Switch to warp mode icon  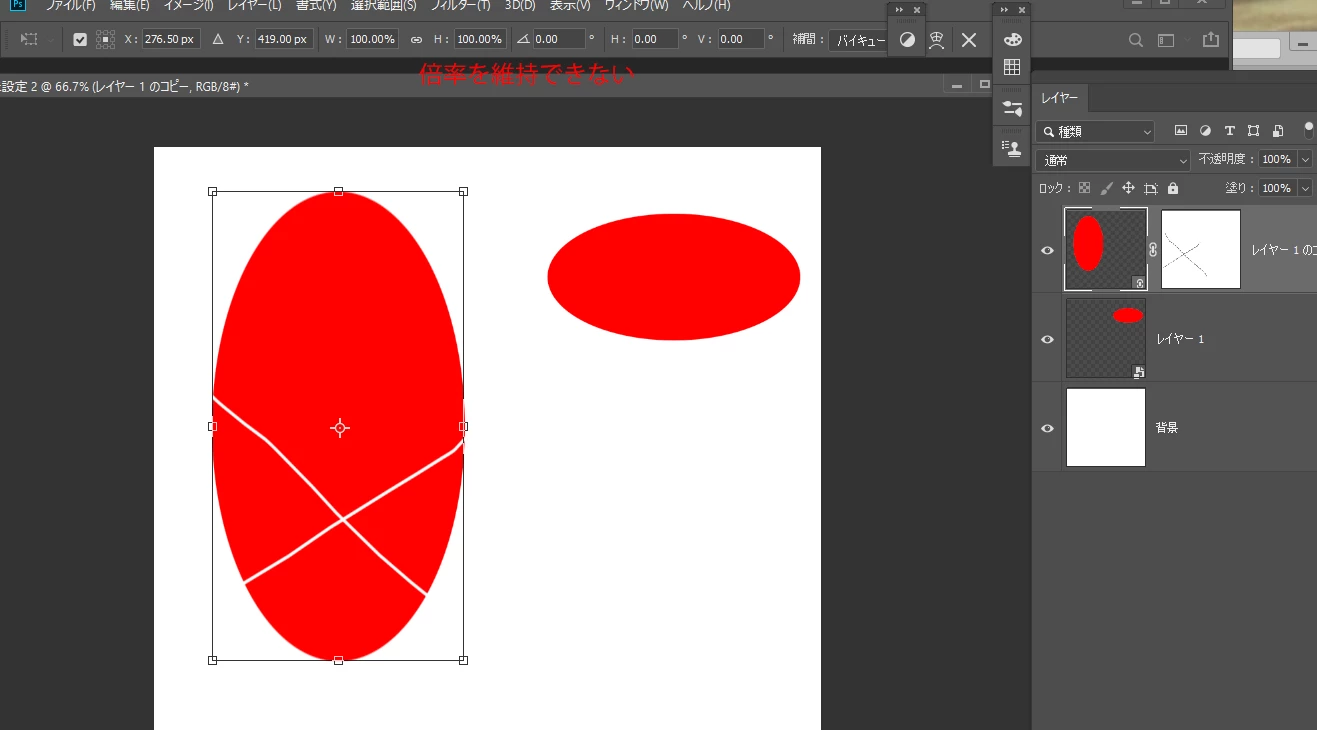937,40
